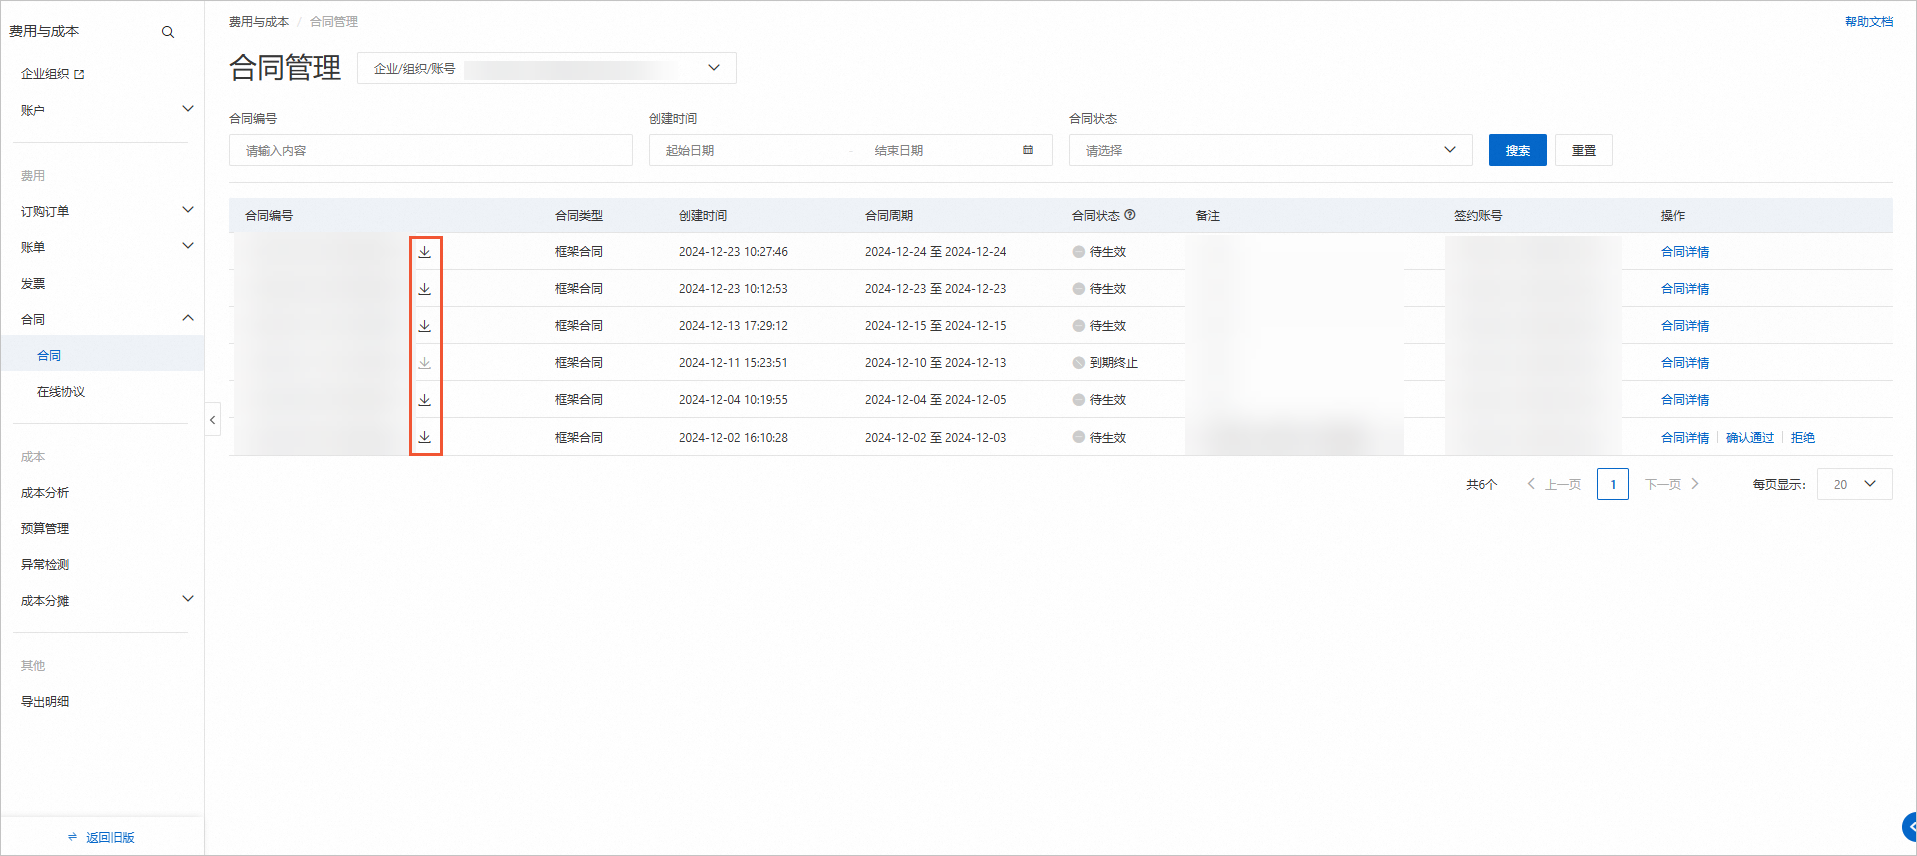Open the calendar icon in date range
Viewport: 1917px width, 856px height.
(x=1028, y=150)
